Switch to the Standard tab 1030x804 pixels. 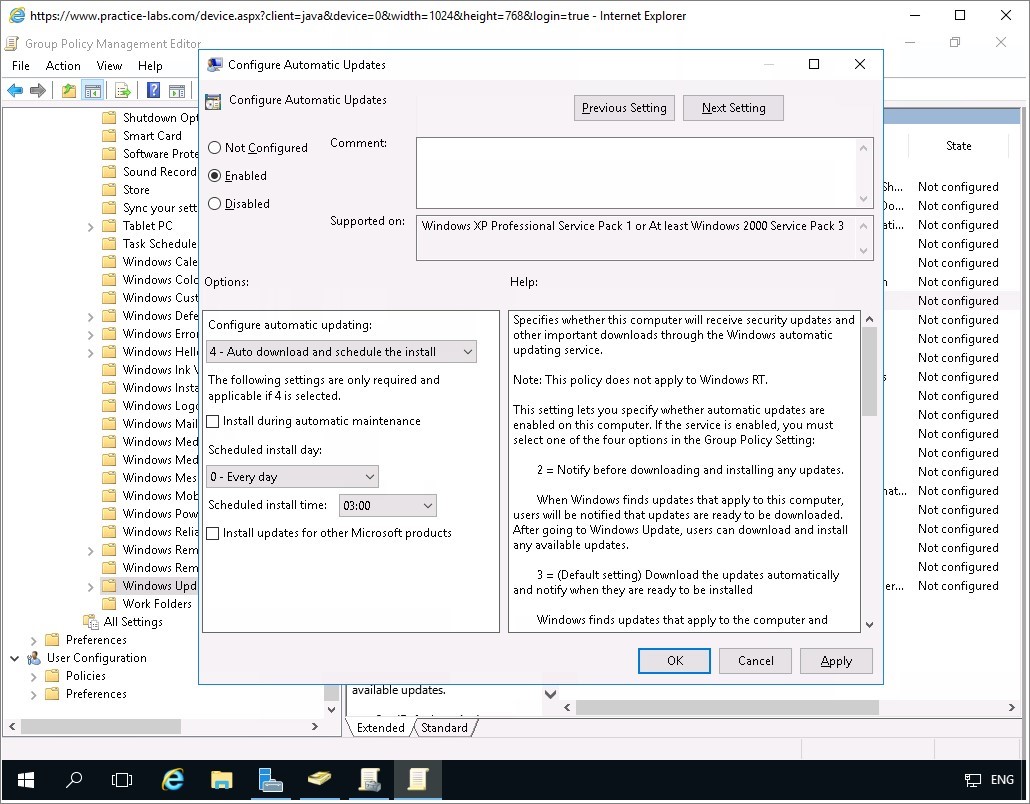[444, 728]
